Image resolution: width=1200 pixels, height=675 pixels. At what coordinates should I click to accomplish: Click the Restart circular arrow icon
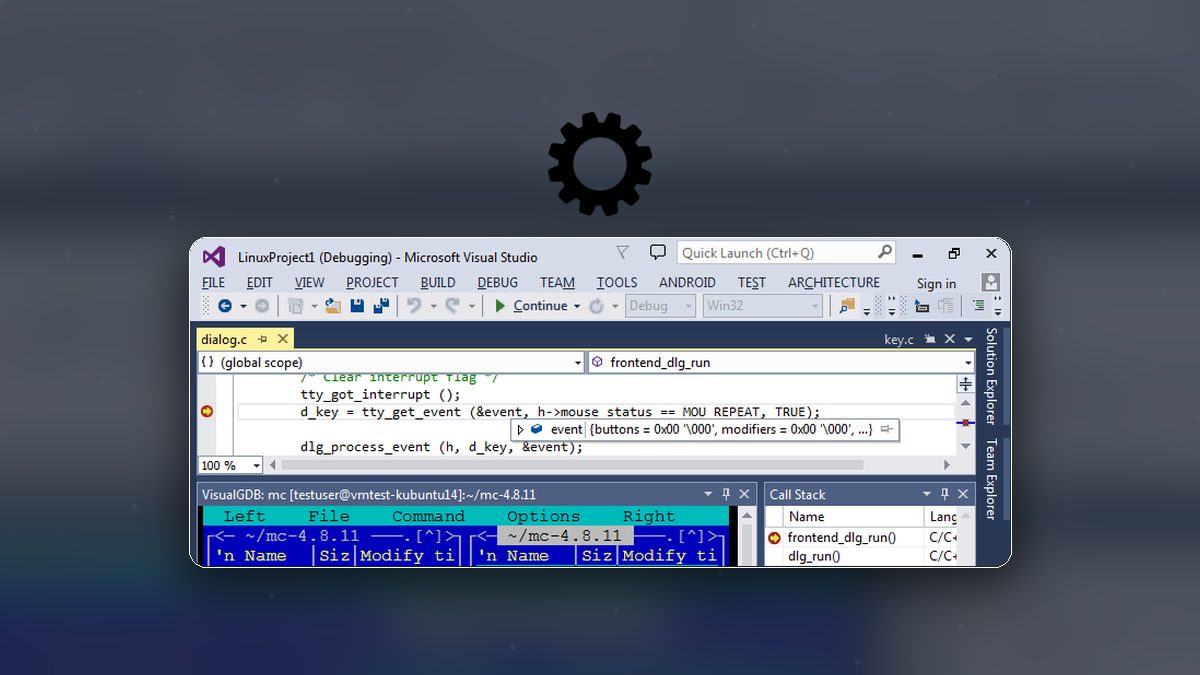click(x=596, y=306)
